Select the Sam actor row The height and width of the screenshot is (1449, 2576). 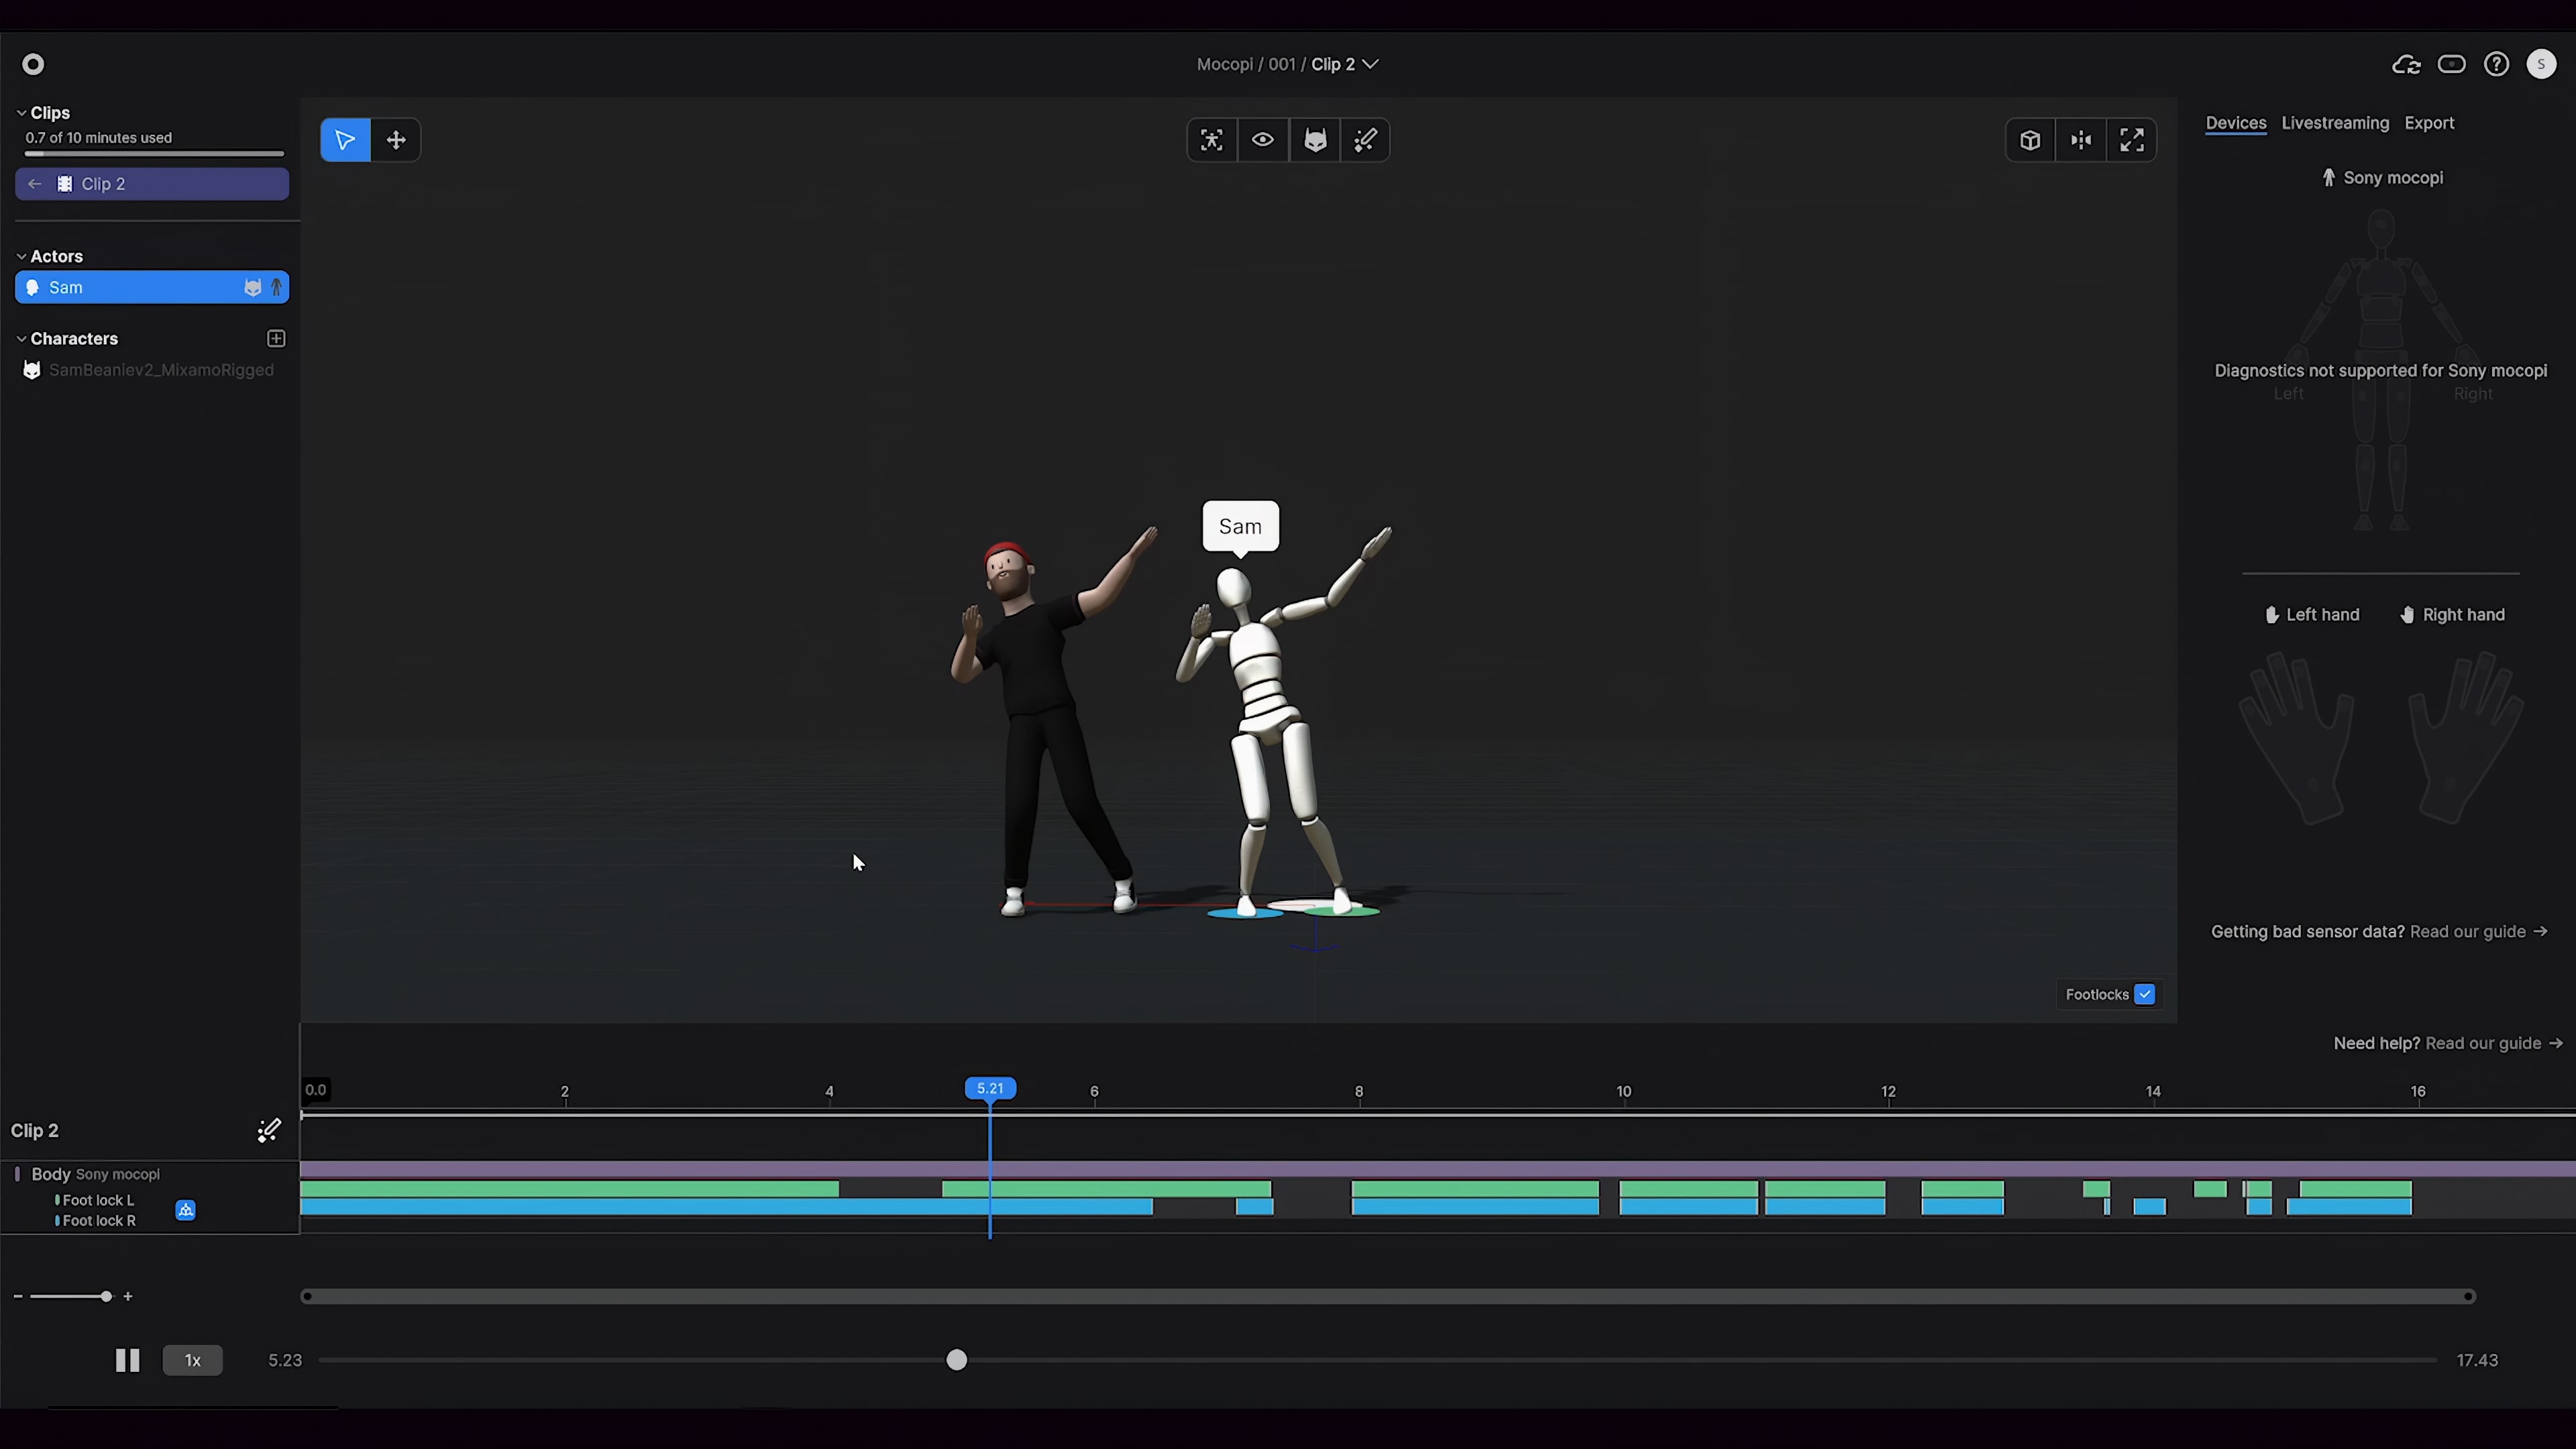click(x=152, y=288)
